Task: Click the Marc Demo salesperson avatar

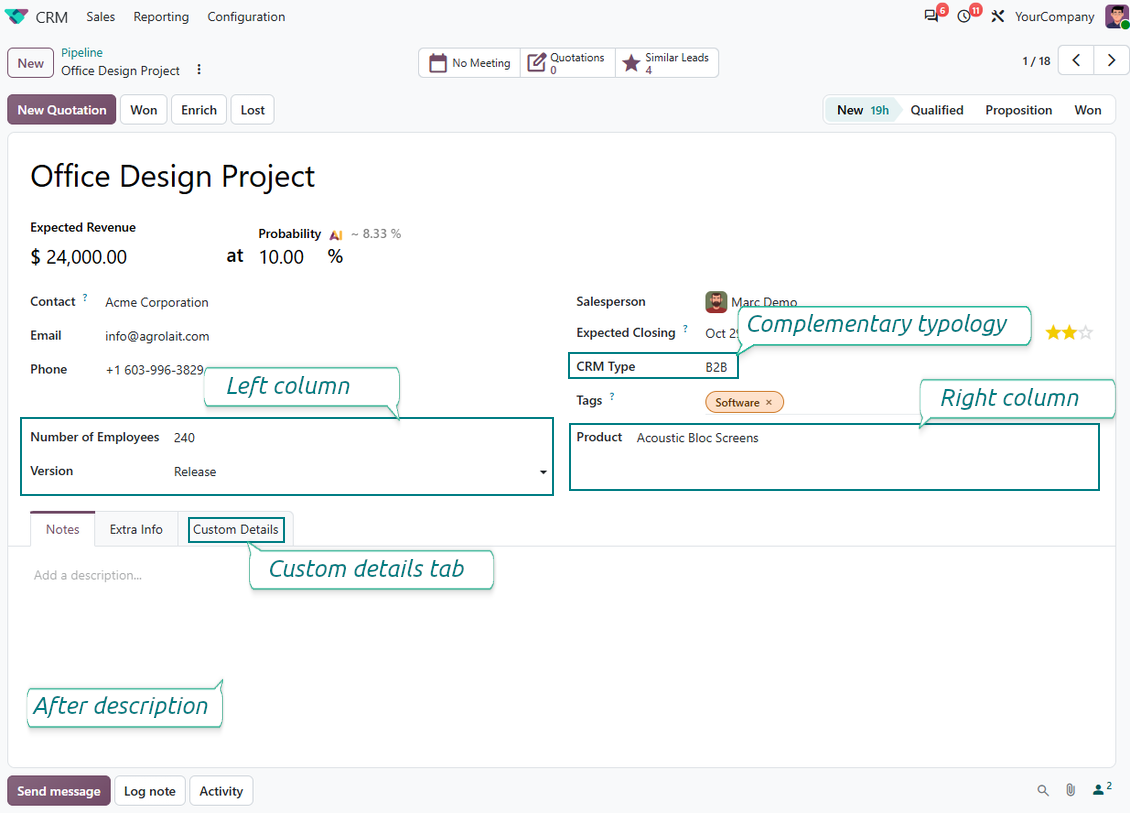Action: tap(716, 302)
